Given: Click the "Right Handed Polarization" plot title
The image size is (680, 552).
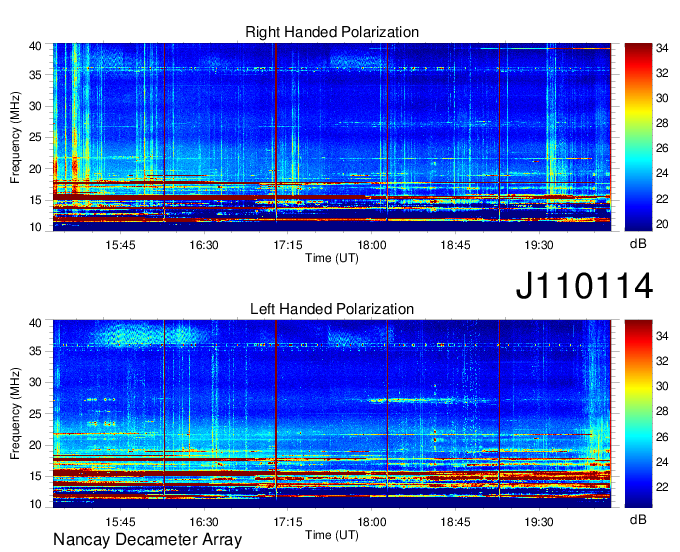Looking at the screenshot, I should (332, 32).
